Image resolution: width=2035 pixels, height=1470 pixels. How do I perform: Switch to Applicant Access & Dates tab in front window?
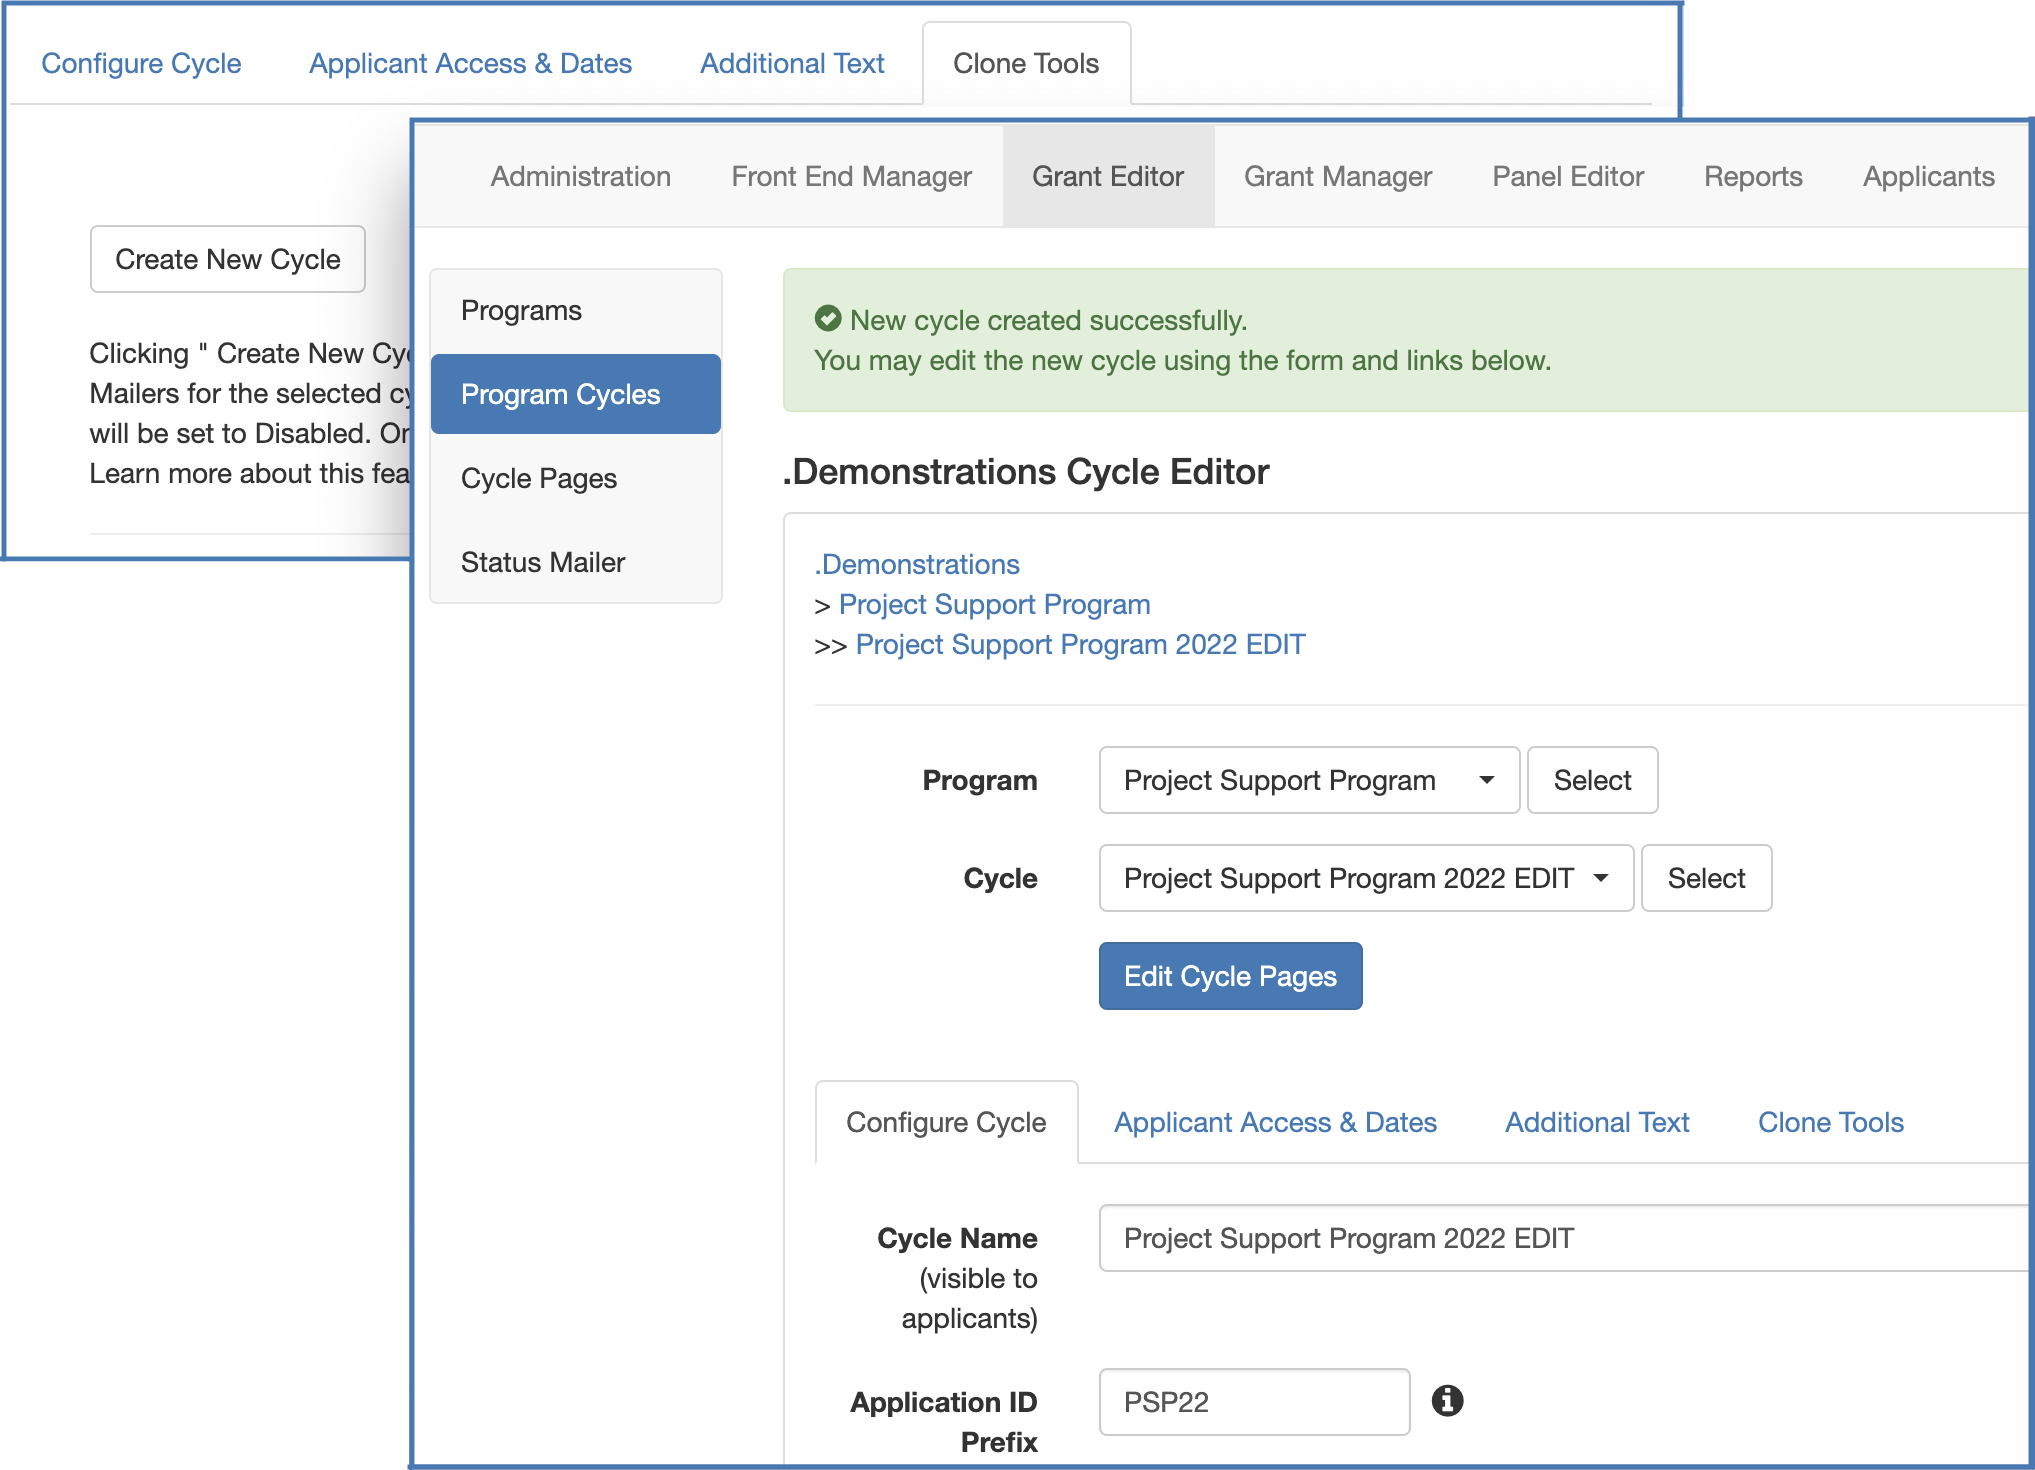(1275, 1122)
